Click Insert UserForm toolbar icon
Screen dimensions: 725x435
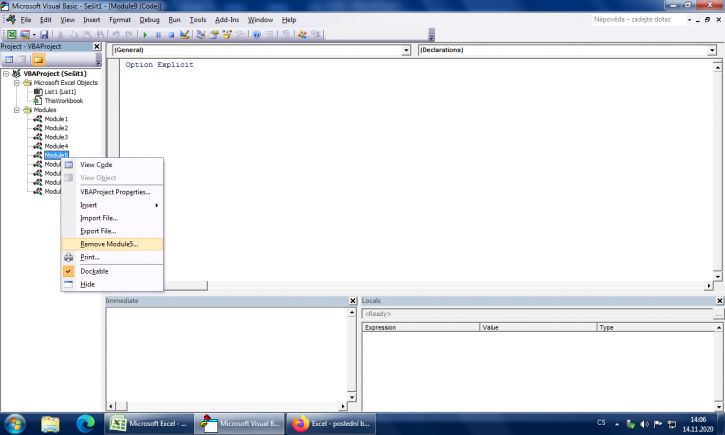[x=25, y=34]
